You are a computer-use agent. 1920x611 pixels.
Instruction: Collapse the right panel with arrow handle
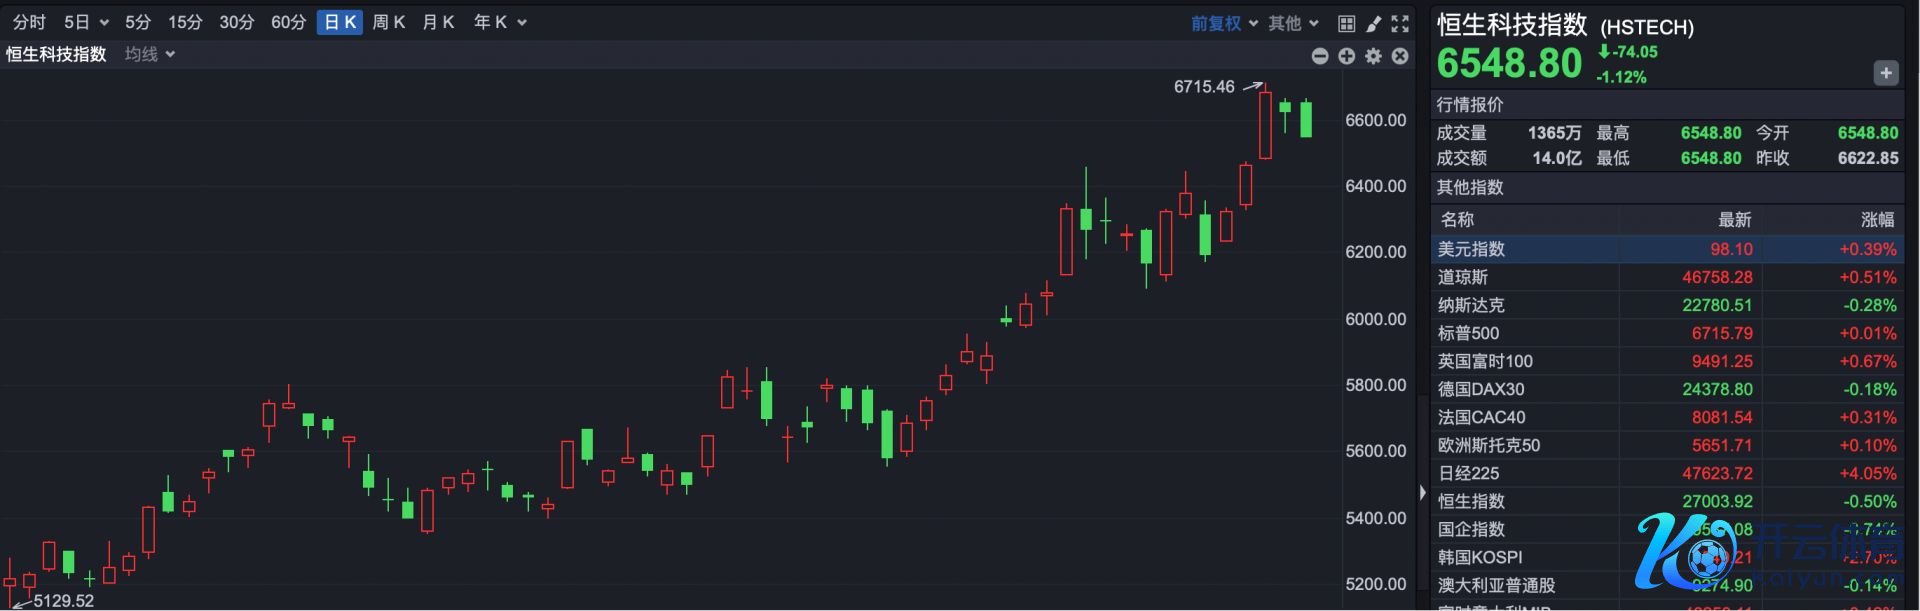1422,492
